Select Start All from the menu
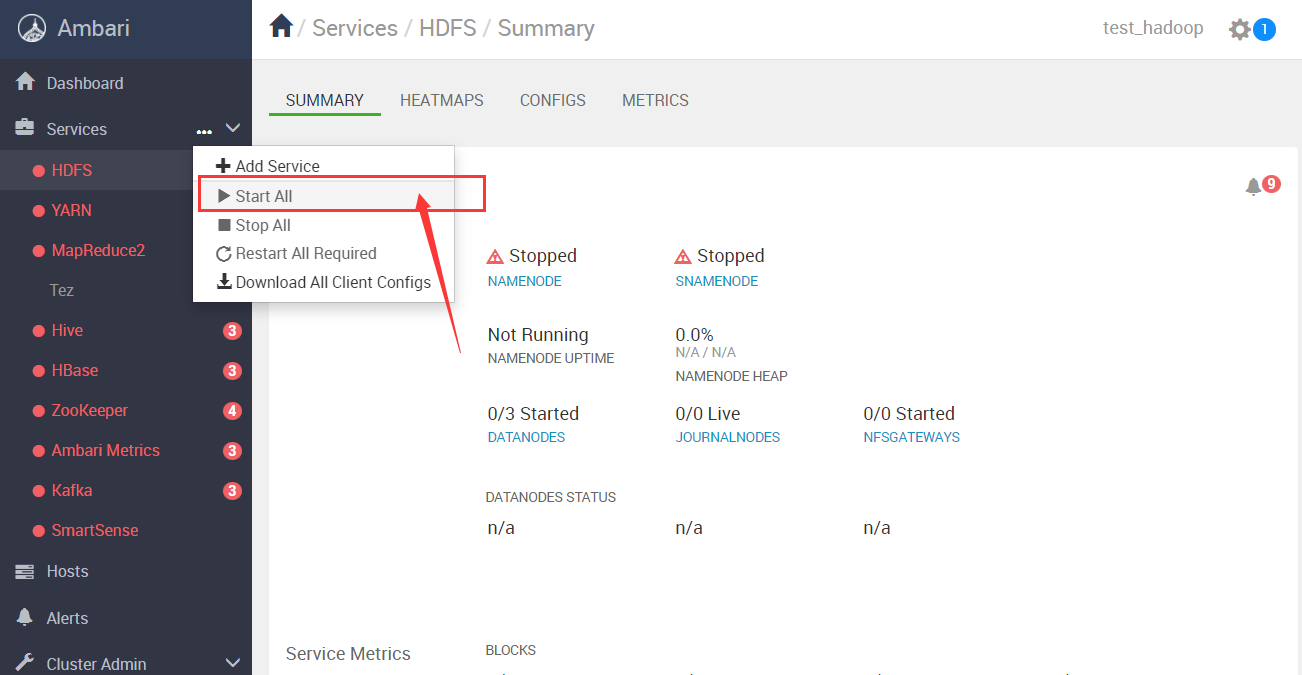 click(264, 196)
